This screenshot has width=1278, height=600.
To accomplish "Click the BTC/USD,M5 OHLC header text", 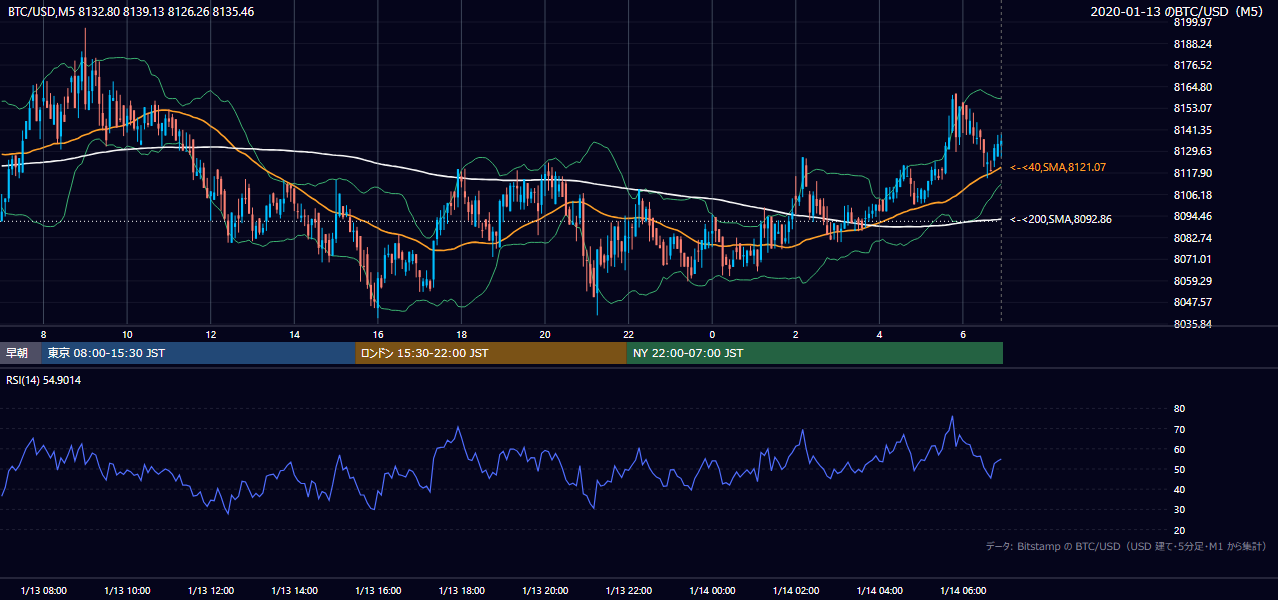I will [131, 11].
